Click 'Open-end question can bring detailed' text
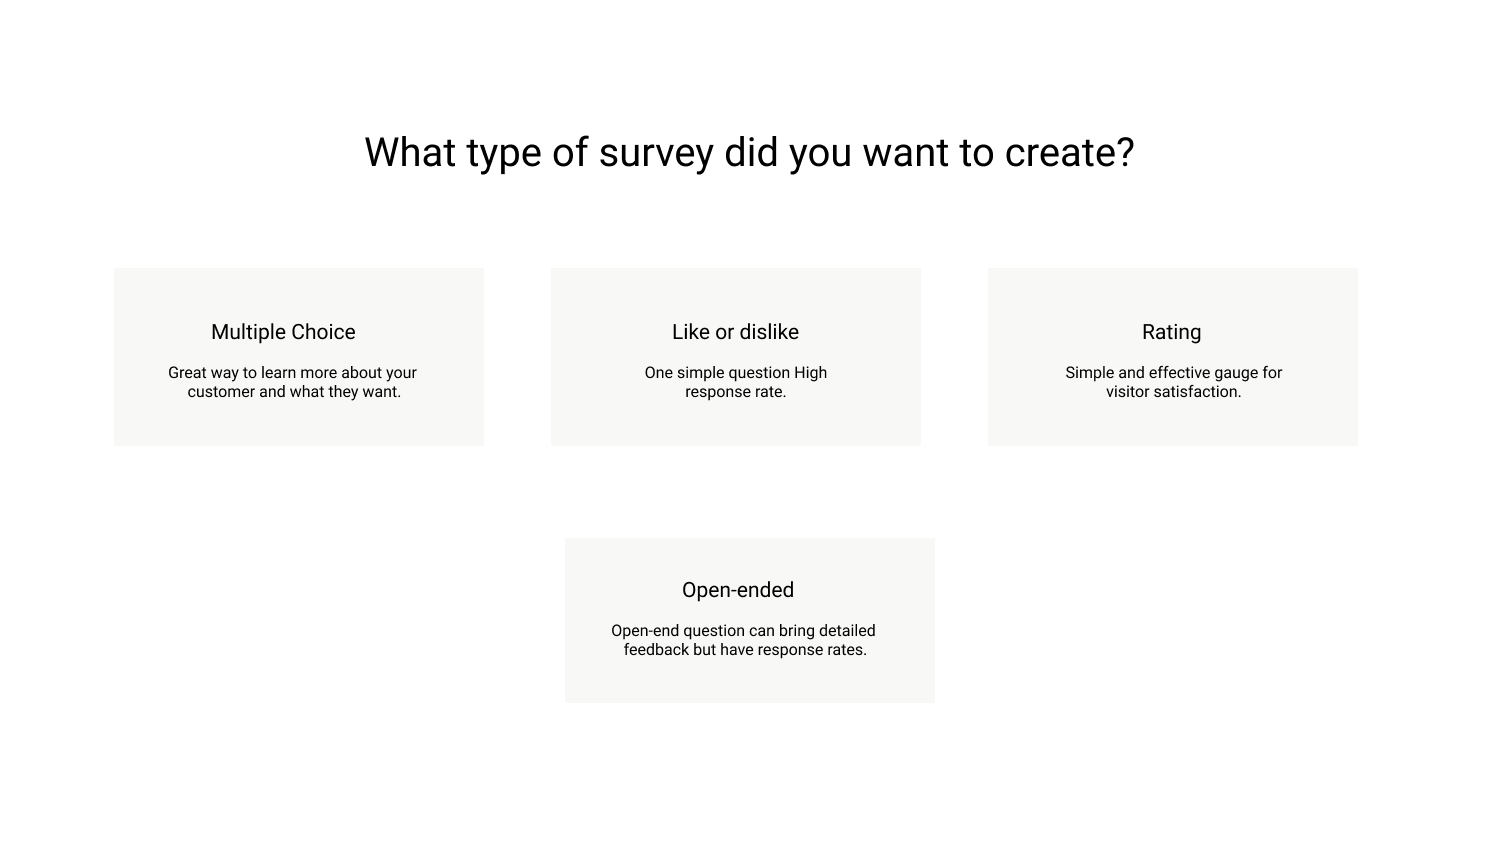Image resolution: width=1500 pixels, height=854 pixels. click(743, 631)
